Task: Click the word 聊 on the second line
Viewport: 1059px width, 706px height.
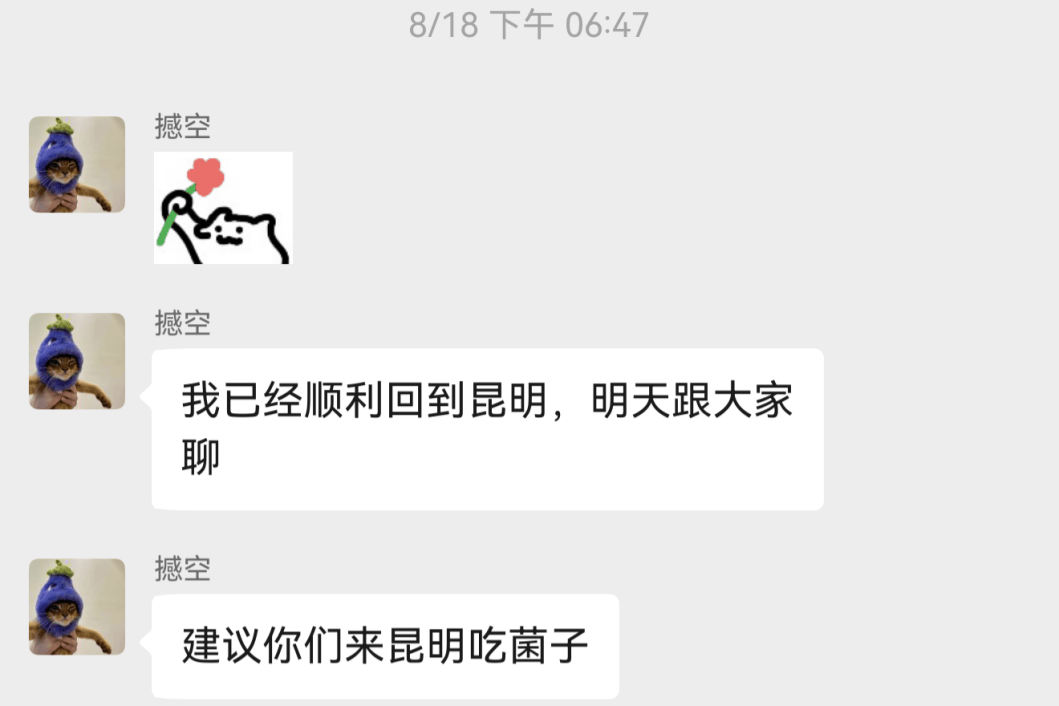Action: [201, 457]
